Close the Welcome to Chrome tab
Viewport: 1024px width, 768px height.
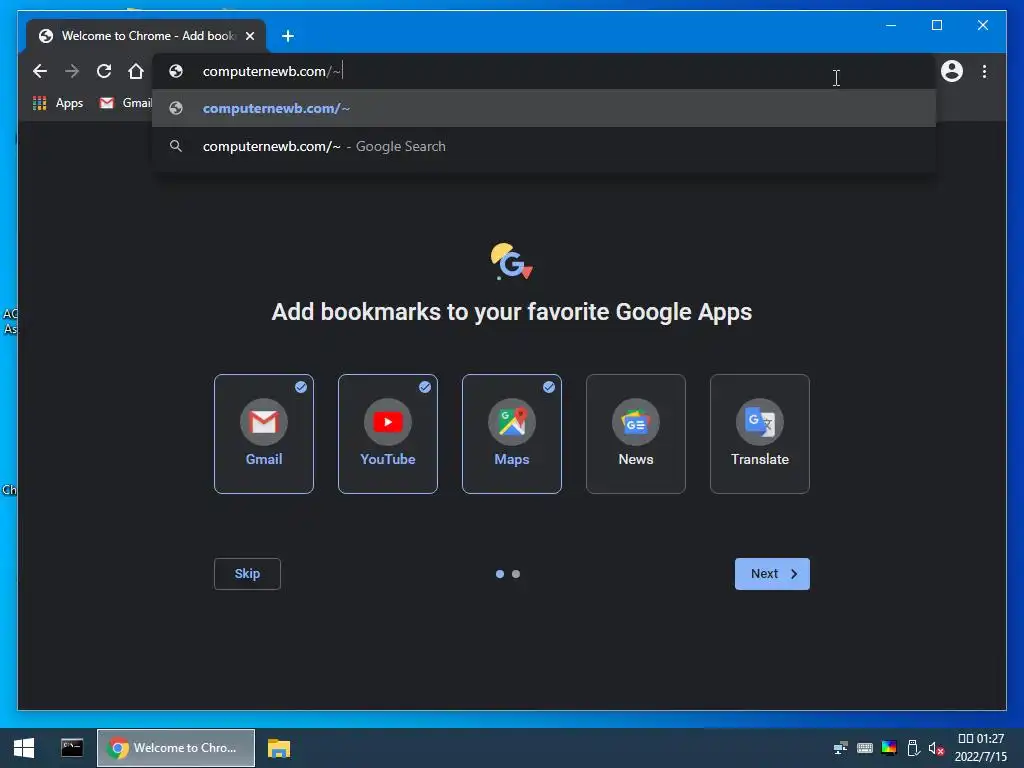click(249, 36)
